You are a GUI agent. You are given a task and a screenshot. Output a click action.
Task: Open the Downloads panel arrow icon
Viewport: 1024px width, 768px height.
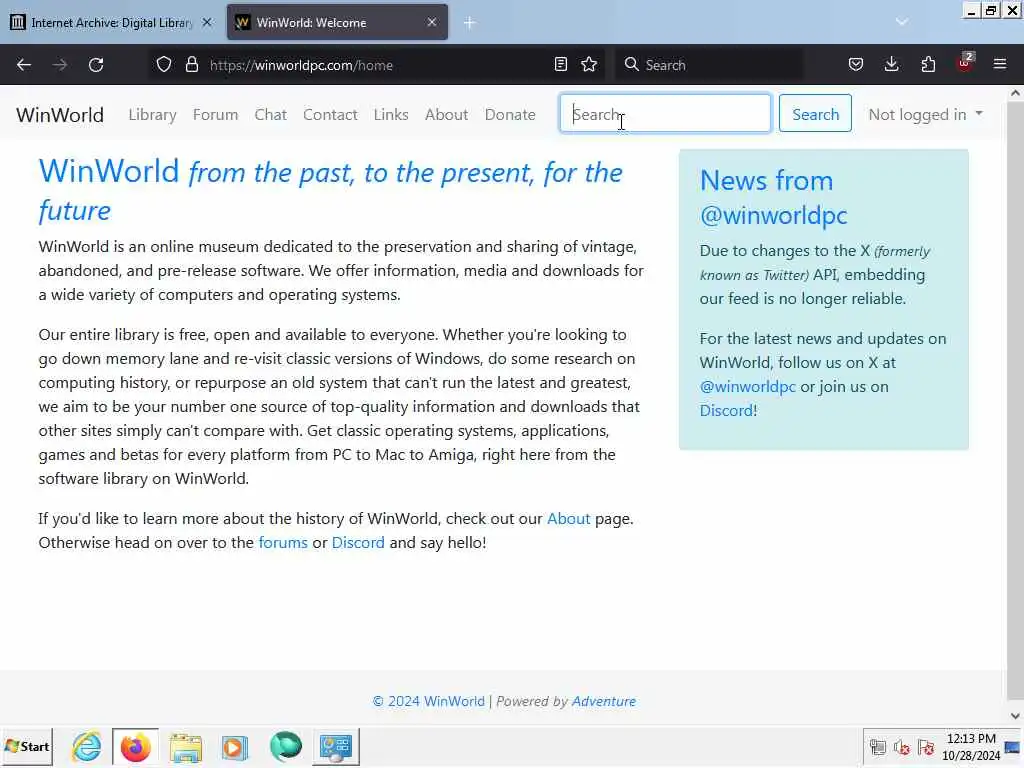click(891, 65)
